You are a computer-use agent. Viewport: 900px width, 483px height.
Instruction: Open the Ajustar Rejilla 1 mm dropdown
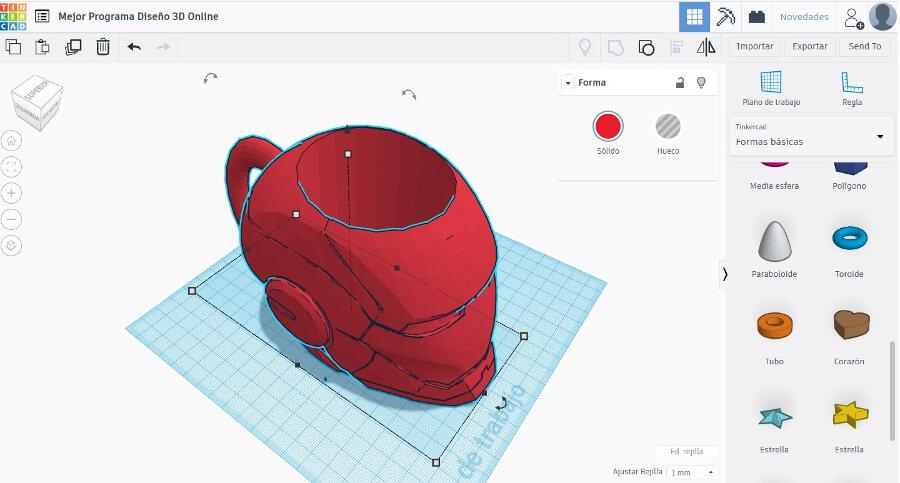(692, 471)
